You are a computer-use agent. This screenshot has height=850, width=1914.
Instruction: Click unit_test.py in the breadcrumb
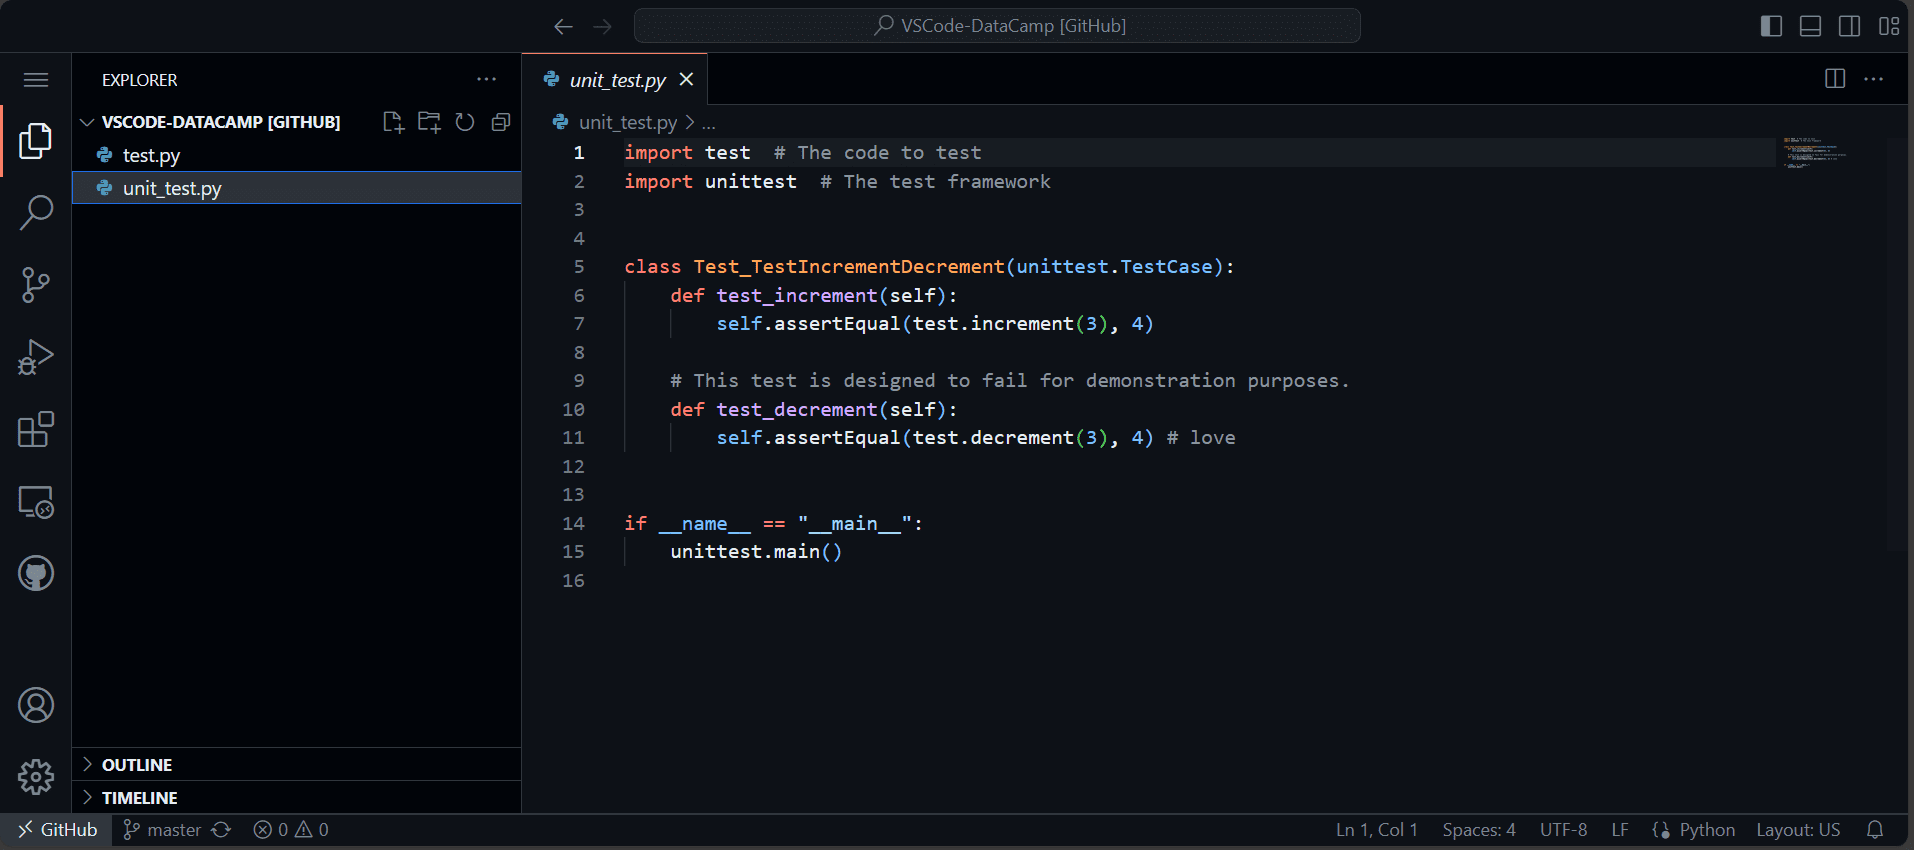click(x=628, y=122)
